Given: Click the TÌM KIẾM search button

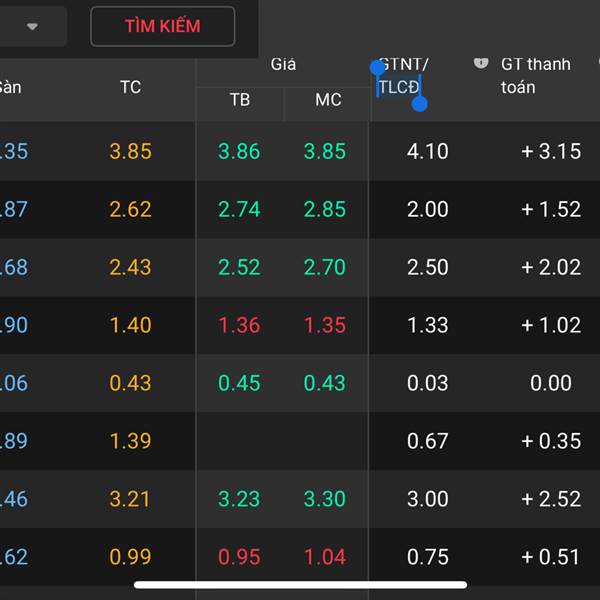Looking at the screenshot, I should click(163, 26).
